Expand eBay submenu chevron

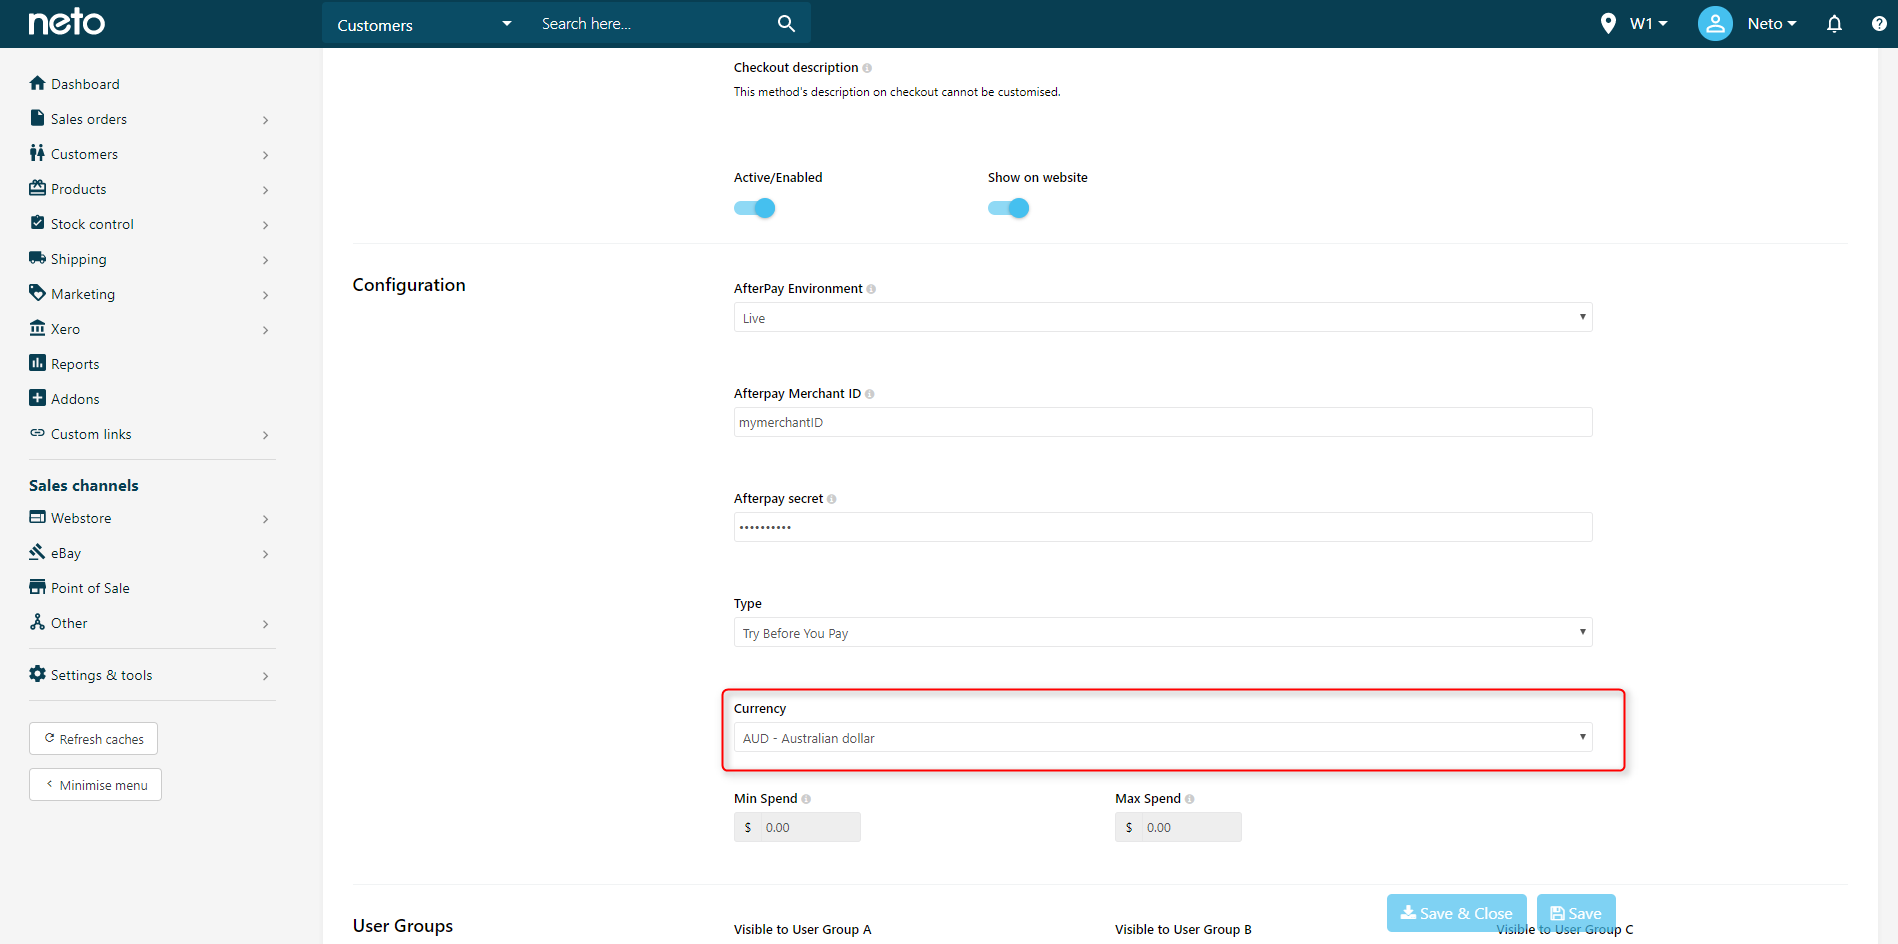point(265,554)
